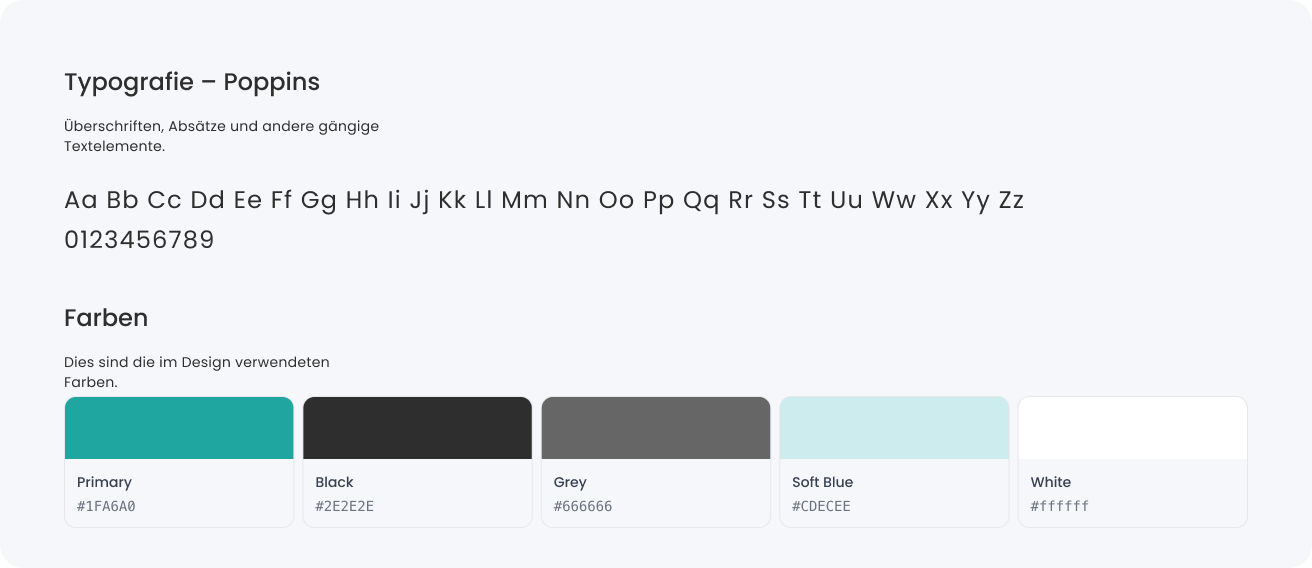
Task: Click the Primary teal color swatch
Action: coord(179,428)
